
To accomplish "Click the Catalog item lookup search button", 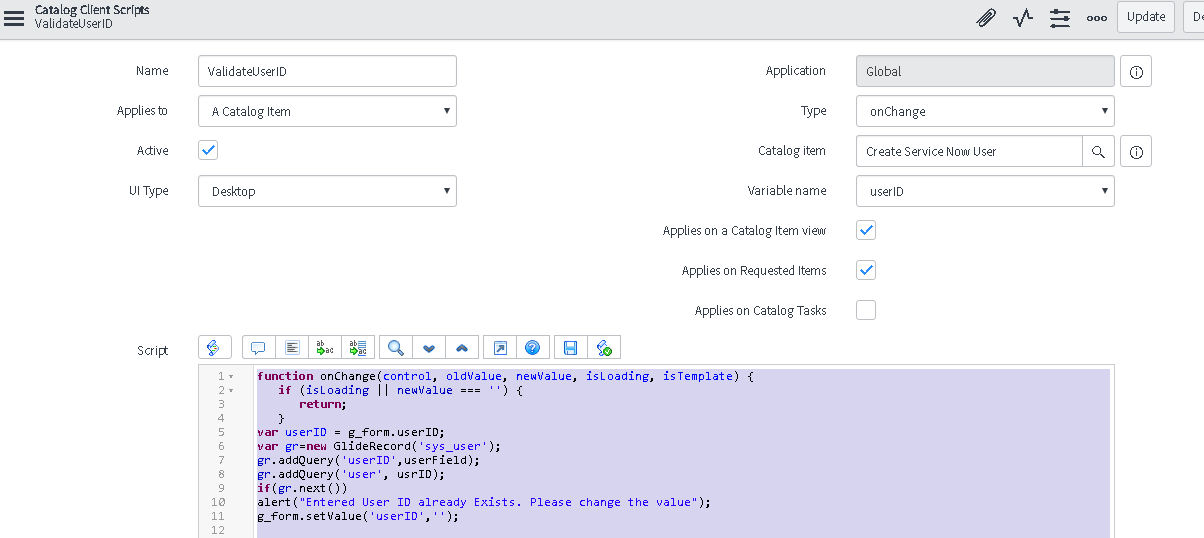I will [x=1097, y=151].
